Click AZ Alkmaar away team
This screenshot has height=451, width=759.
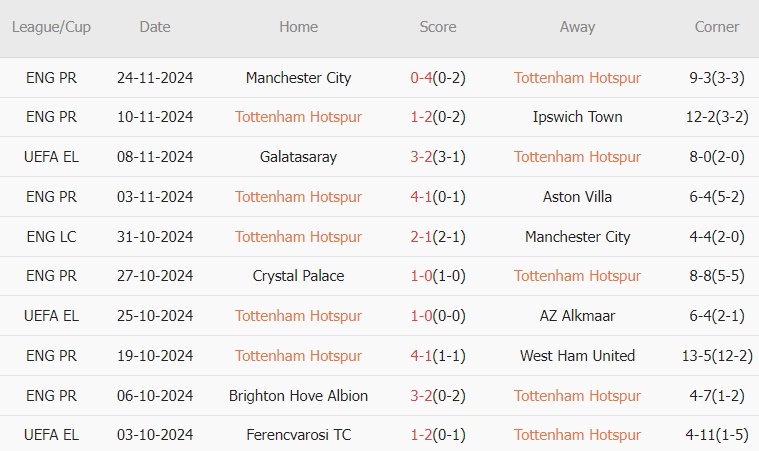(x=577, y=316)
